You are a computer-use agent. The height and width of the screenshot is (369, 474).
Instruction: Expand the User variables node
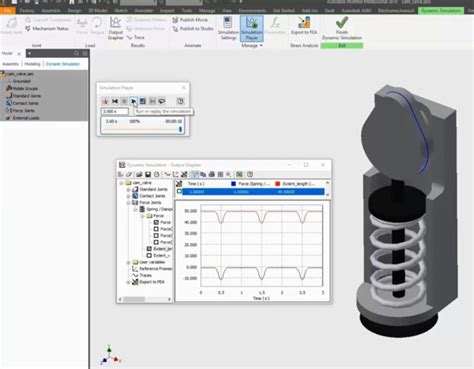coord(128,262)
